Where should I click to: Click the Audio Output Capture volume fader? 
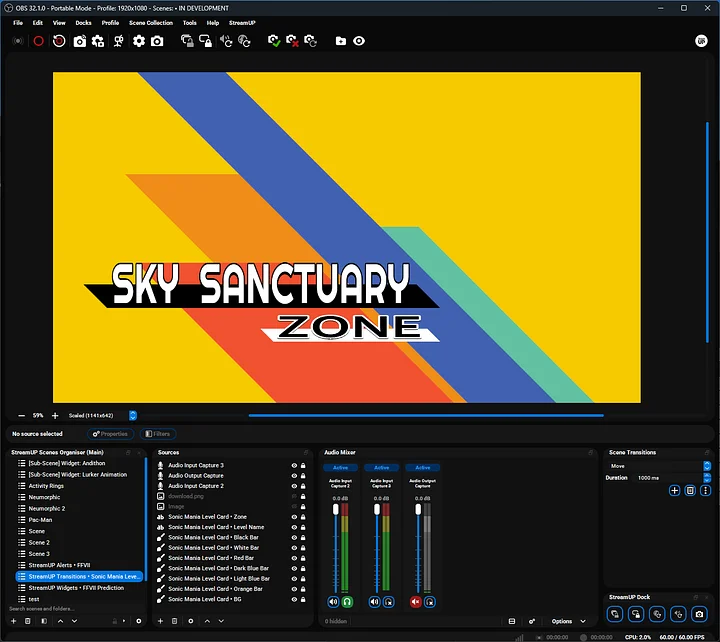pyautogui.click(x=418, y=510)
